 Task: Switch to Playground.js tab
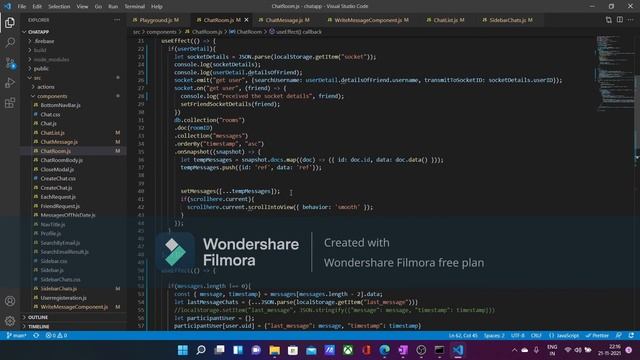159,20
